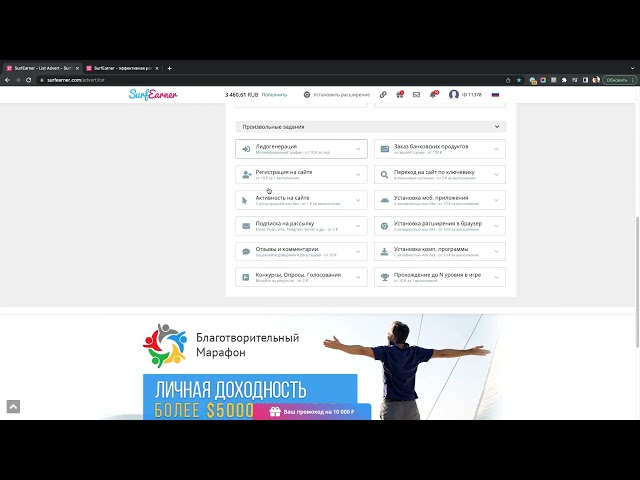
Task: Click Установить расширение in the header
Action: (x=337, y=95)
